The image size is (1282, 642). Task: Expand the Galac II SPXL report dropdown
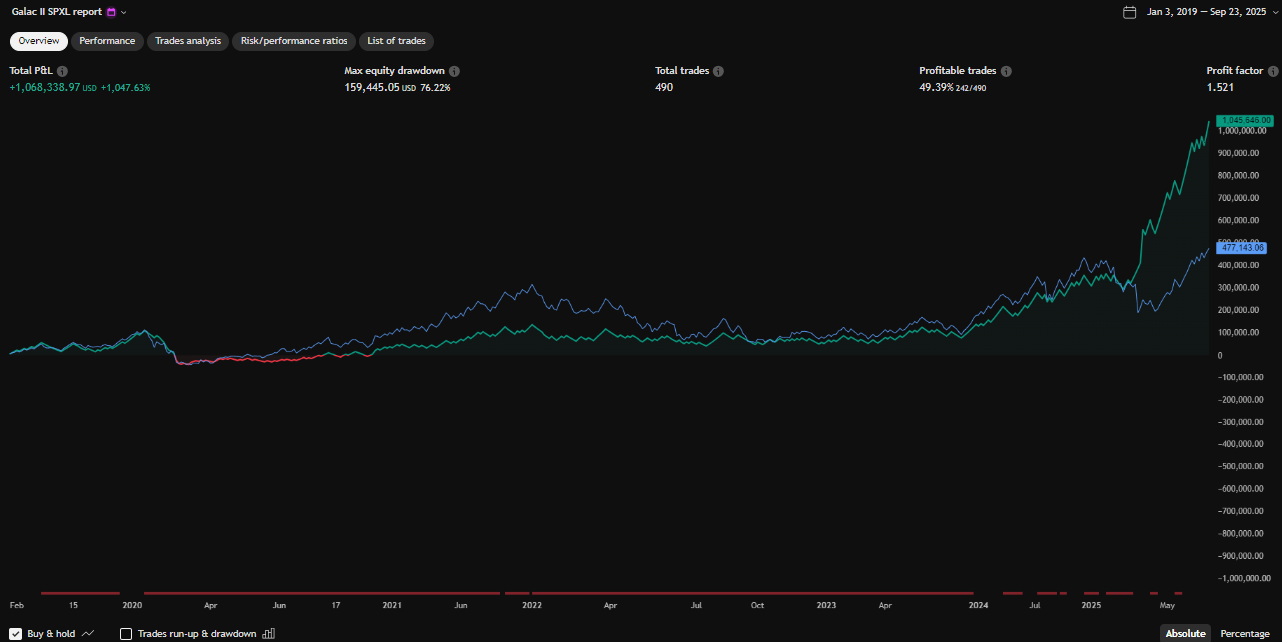click(x=124, y=13)
